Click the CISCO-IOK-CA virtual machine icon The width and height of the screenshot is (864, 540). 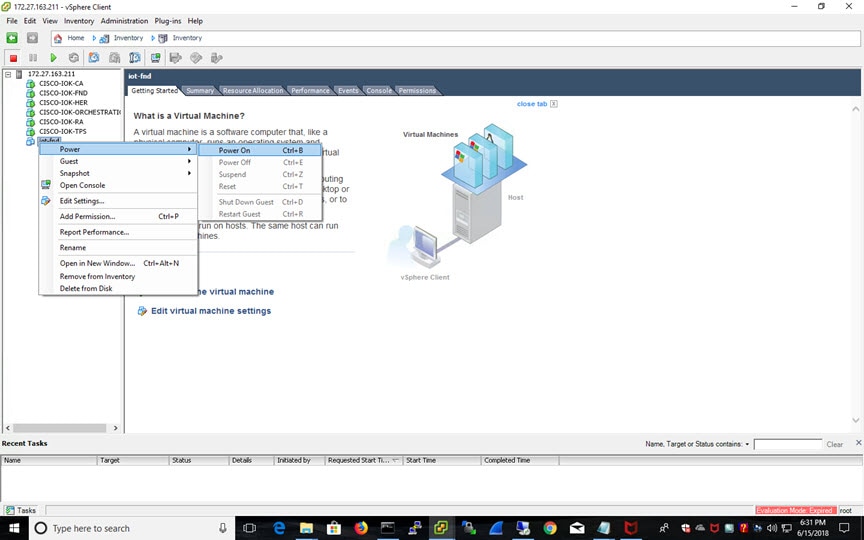tap(31, 84)
